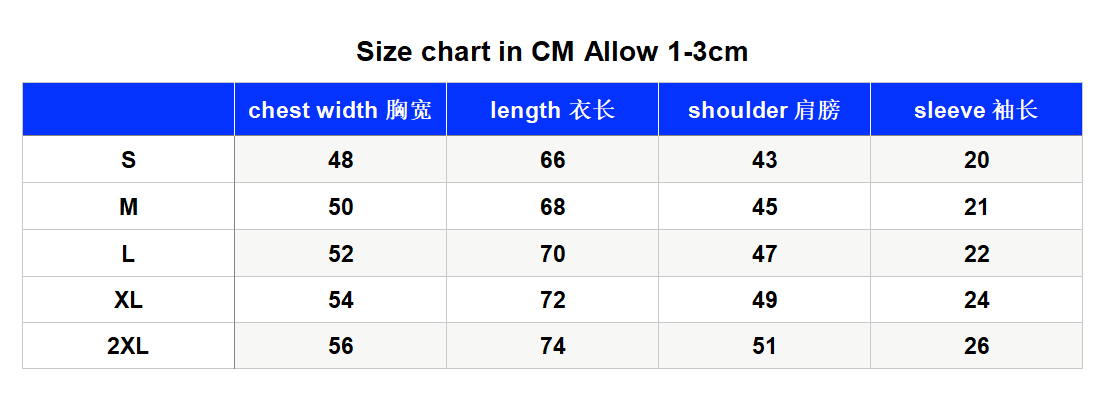
Task: Click the shoulder column header
Action: point(765,110)
